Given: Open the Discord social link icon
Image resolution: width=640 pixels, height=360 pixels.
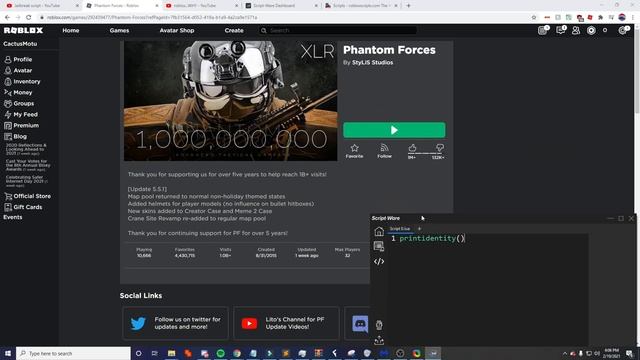Looking at the screenshot, I should (360, 324).
